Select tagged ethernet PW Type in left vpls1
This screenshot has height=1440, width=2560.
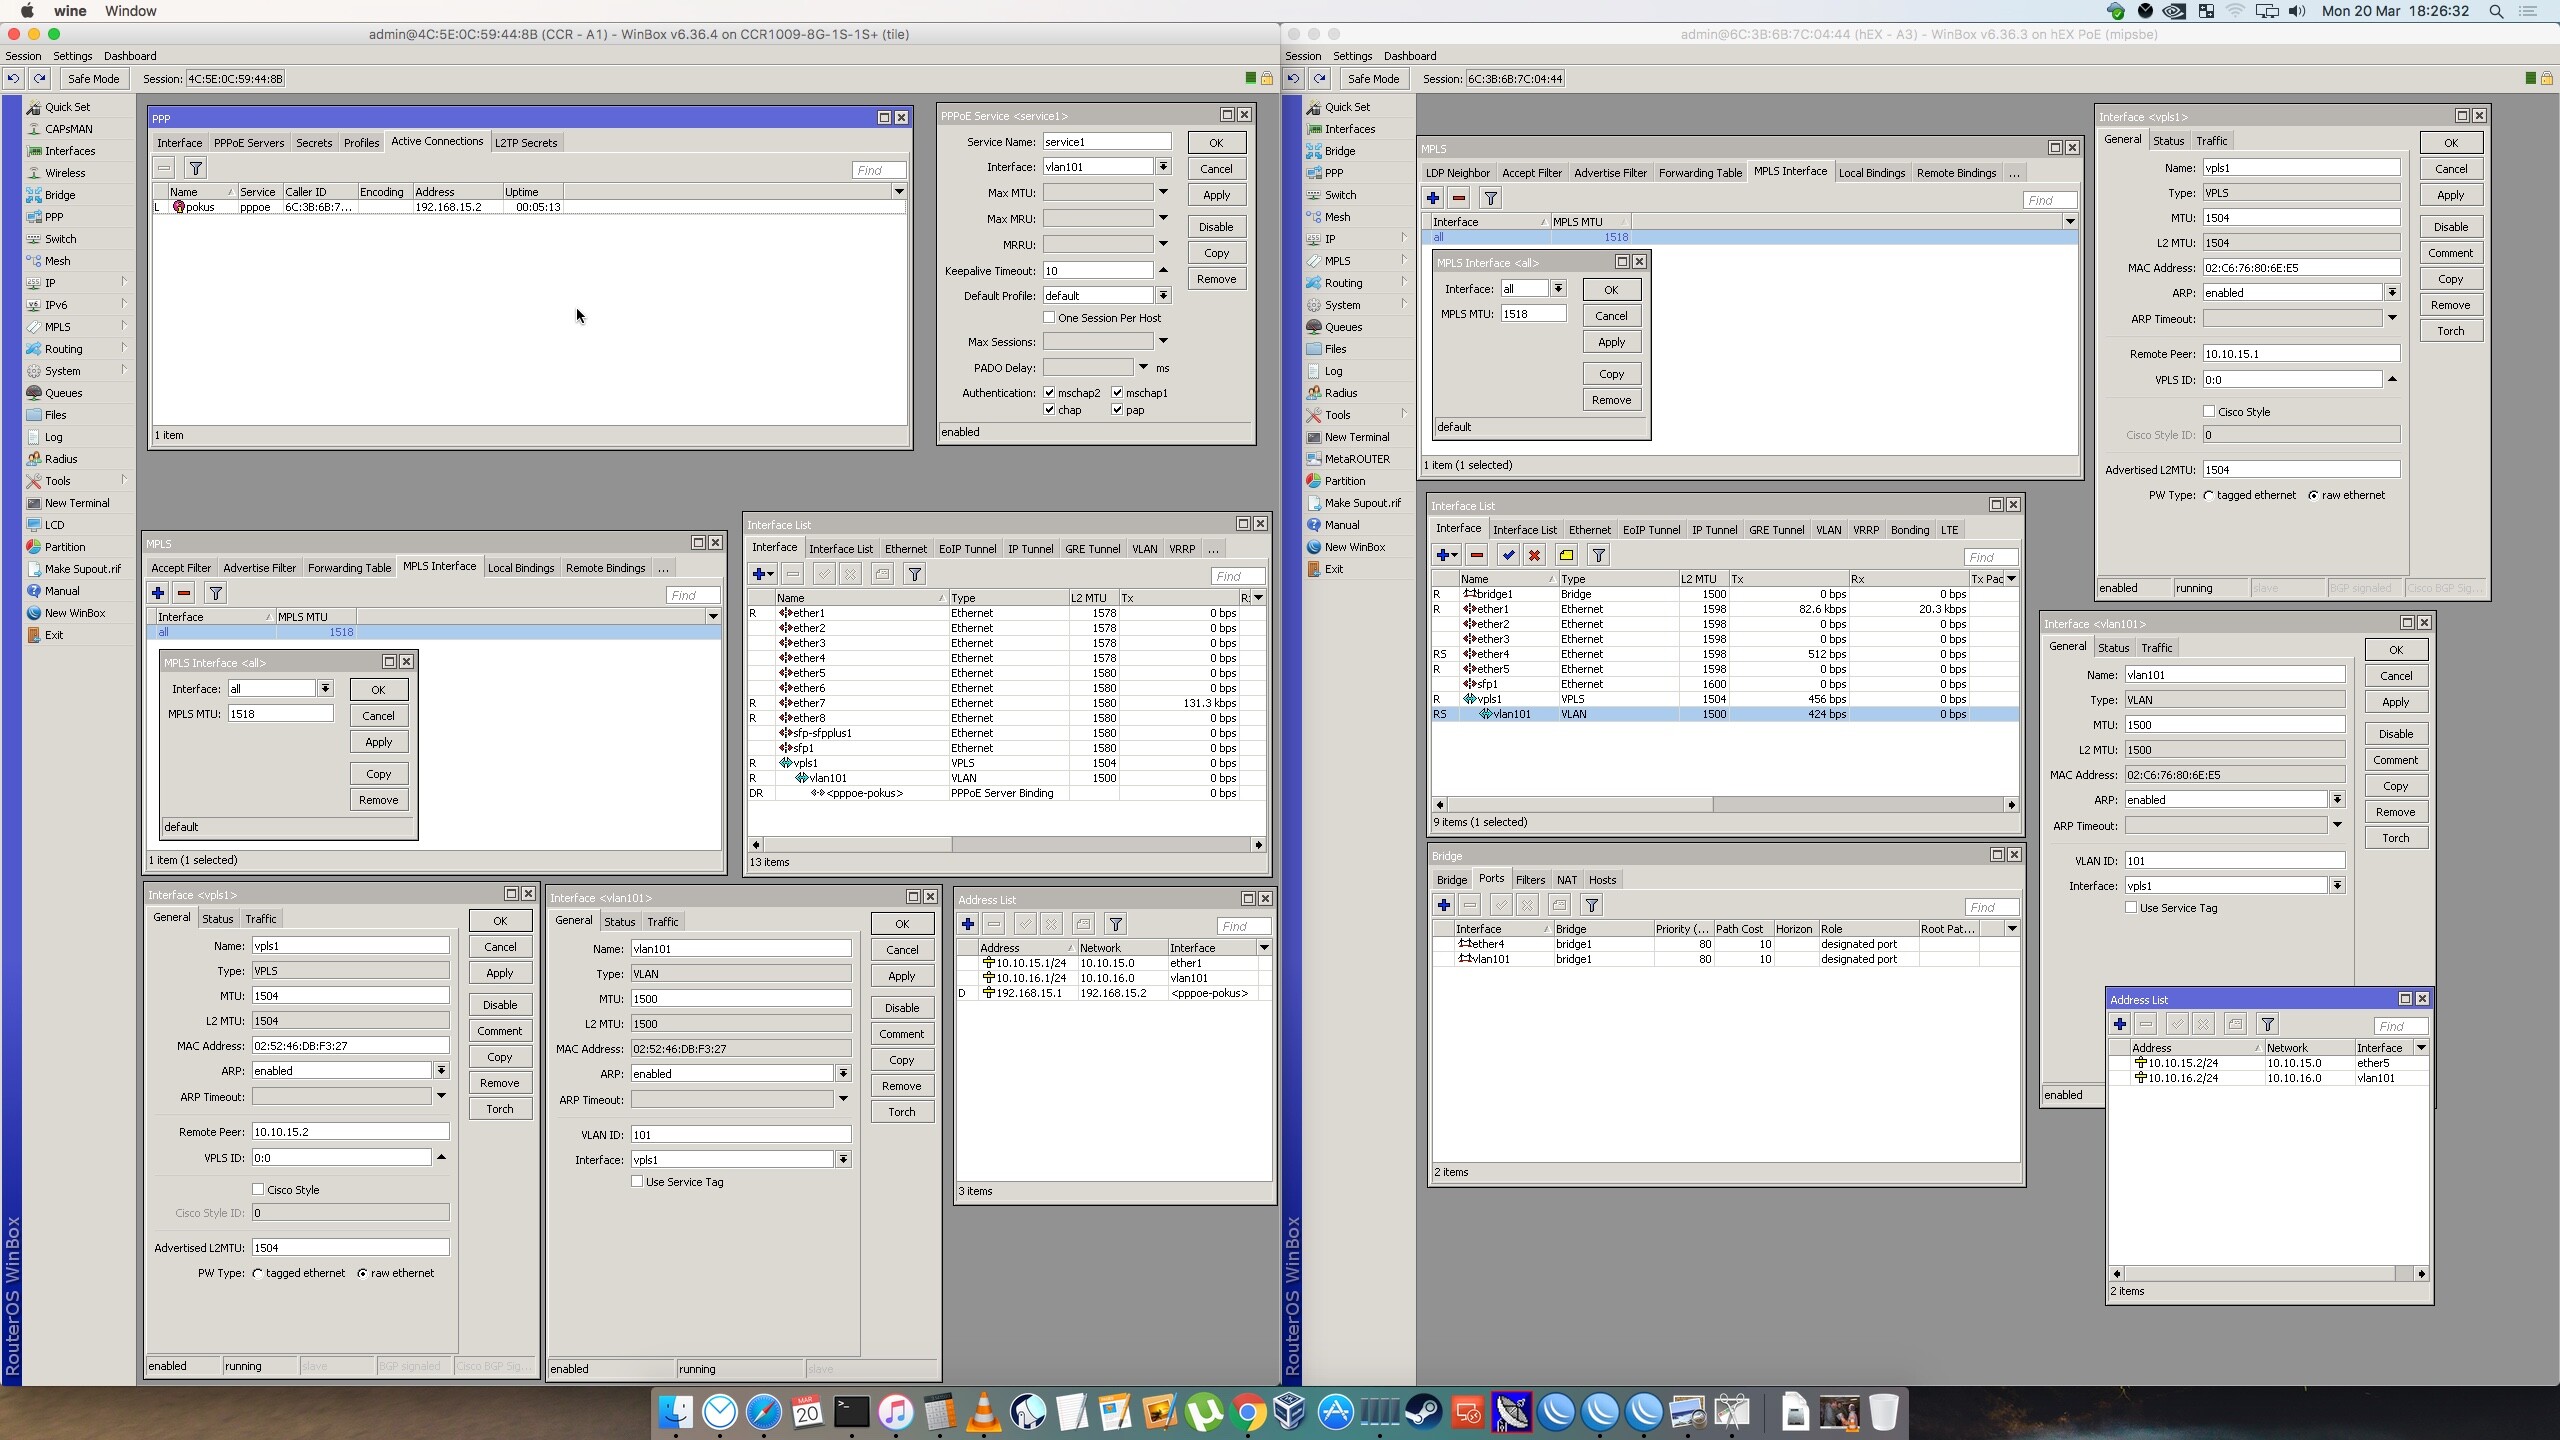258,1273
